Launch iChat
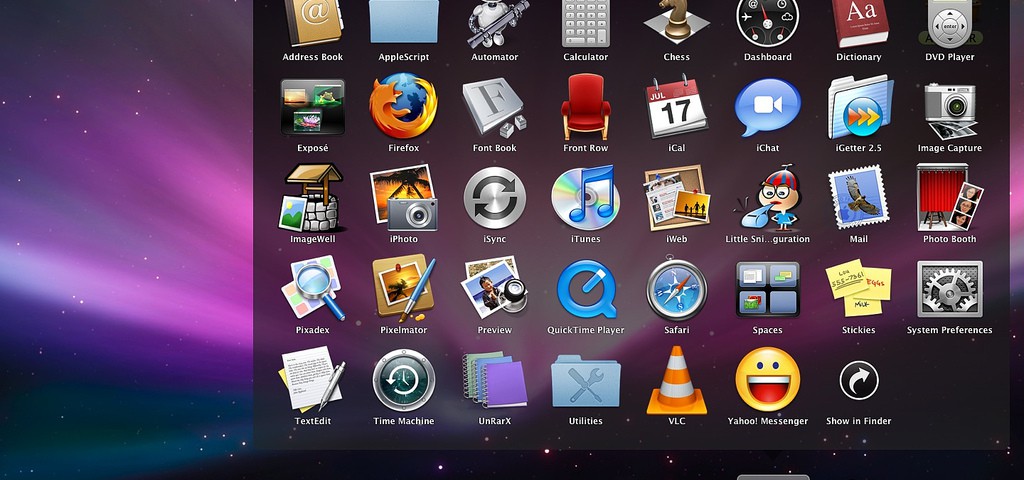Screen dimensions: 1024x480 767,107
